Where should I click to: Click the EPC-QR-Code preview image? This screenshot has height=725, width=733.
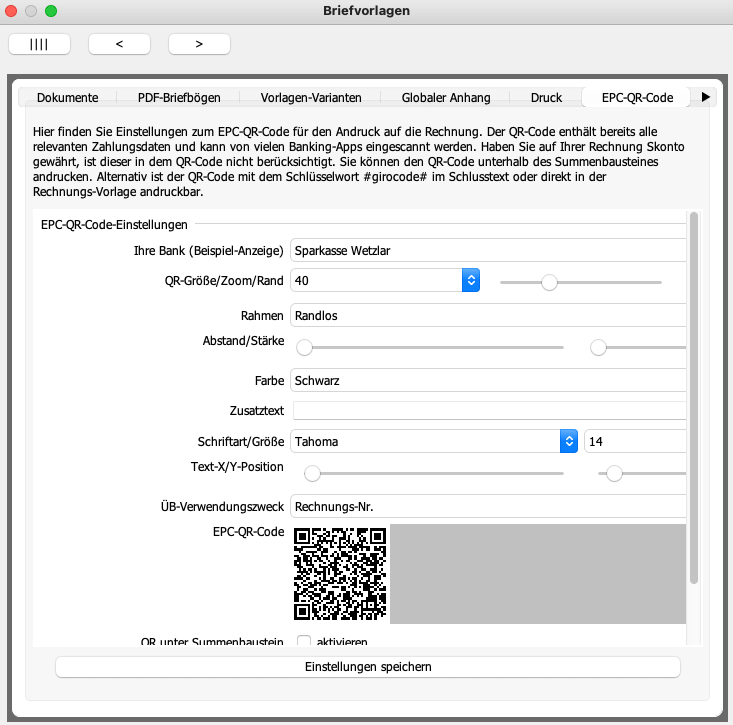tap(340, 574)
